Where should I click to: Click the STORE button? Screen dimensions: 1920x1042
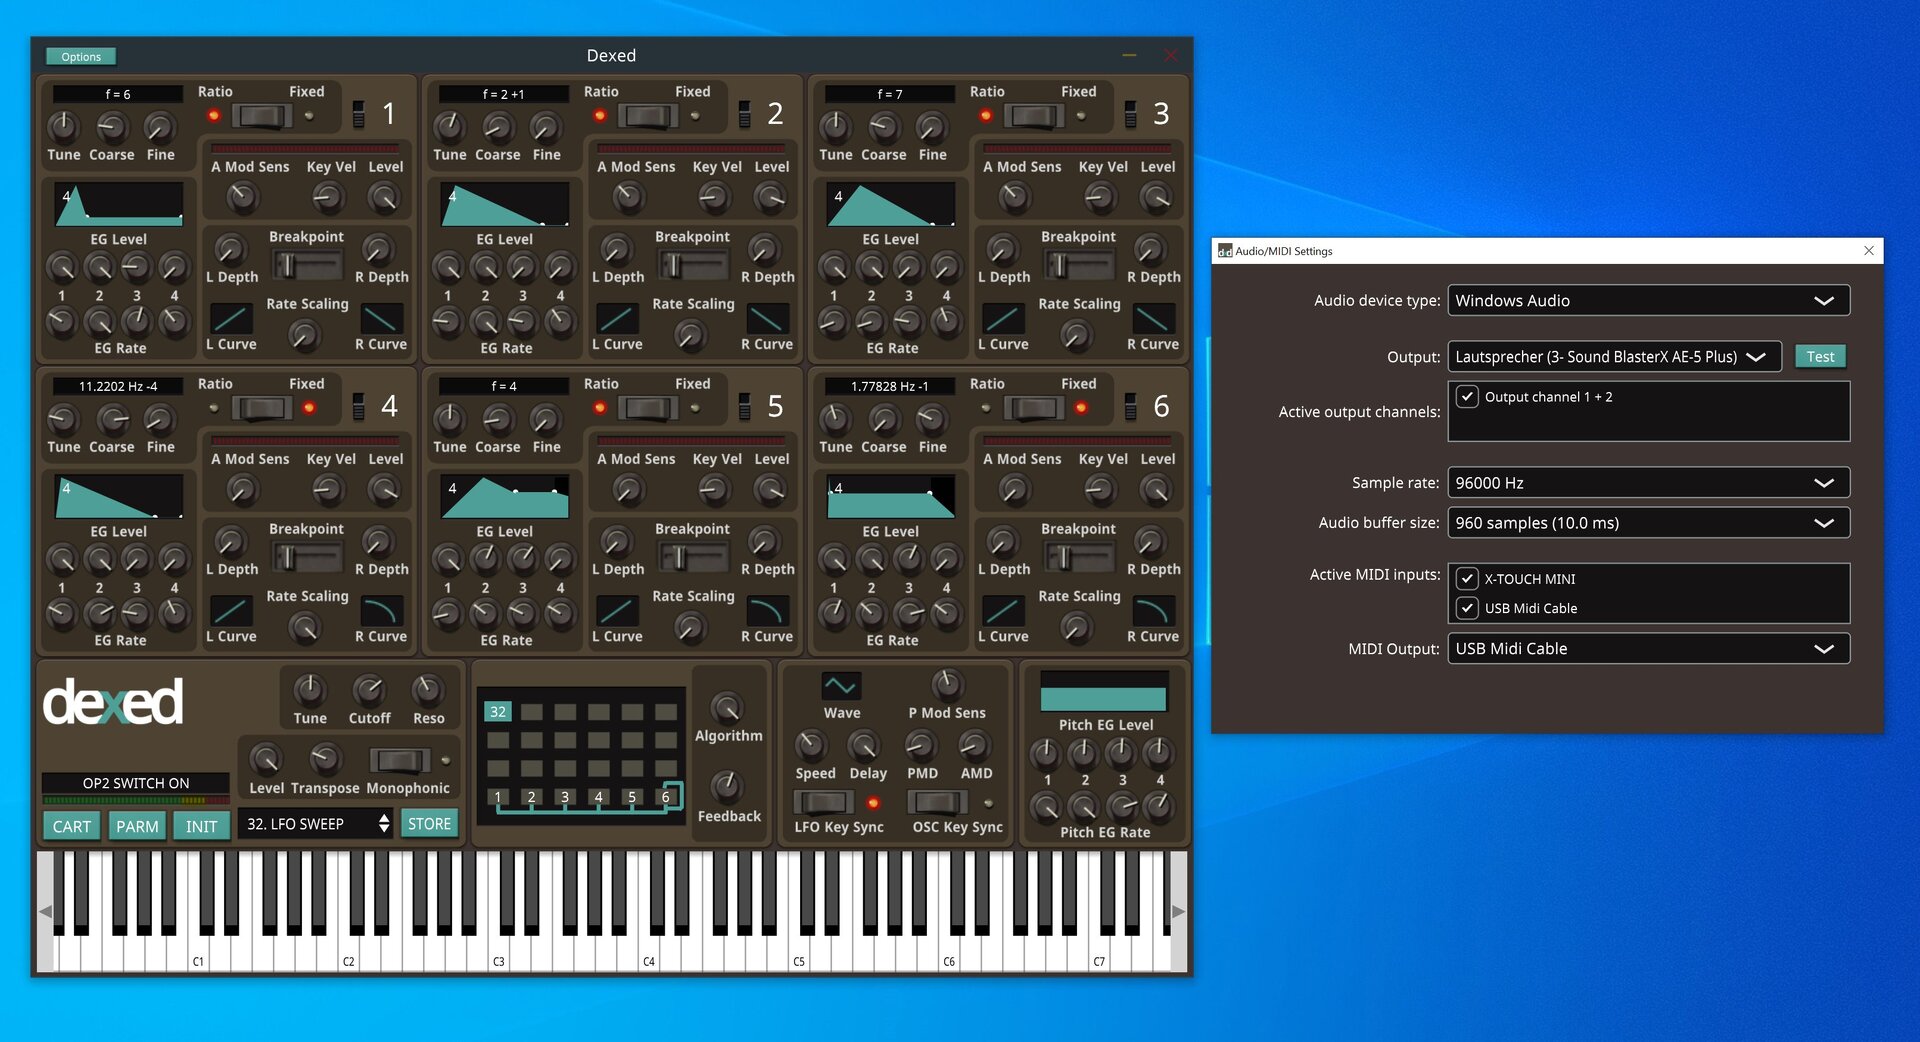click(x=429, y=824)
